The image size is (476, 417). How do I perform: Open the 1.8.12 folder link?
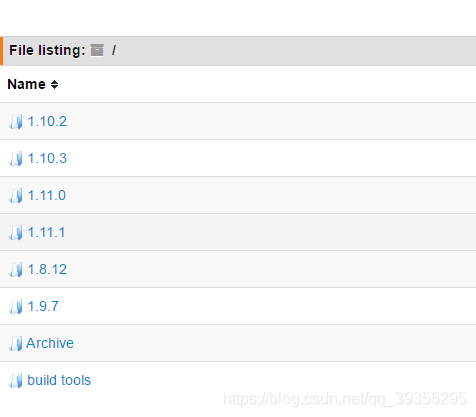point(47,269)
